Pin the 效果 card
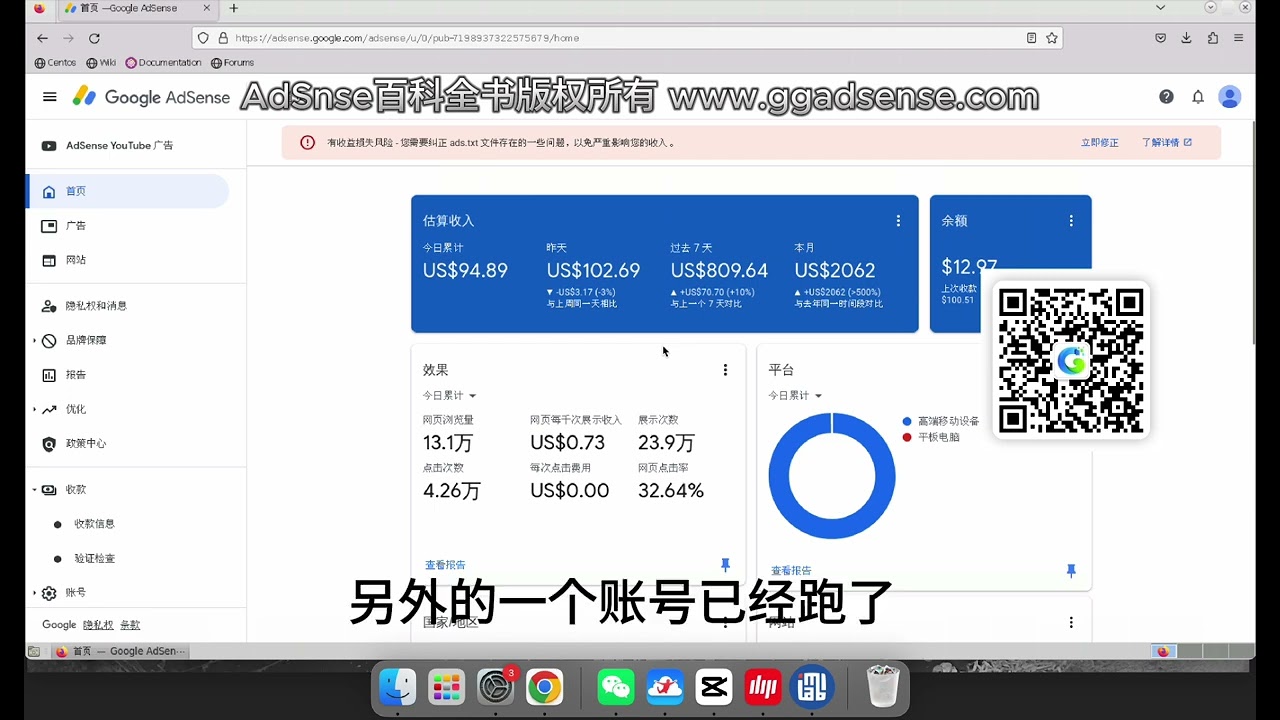This screenshot has width=1280, height=720. pyautogui.click(x=725, y=565)
